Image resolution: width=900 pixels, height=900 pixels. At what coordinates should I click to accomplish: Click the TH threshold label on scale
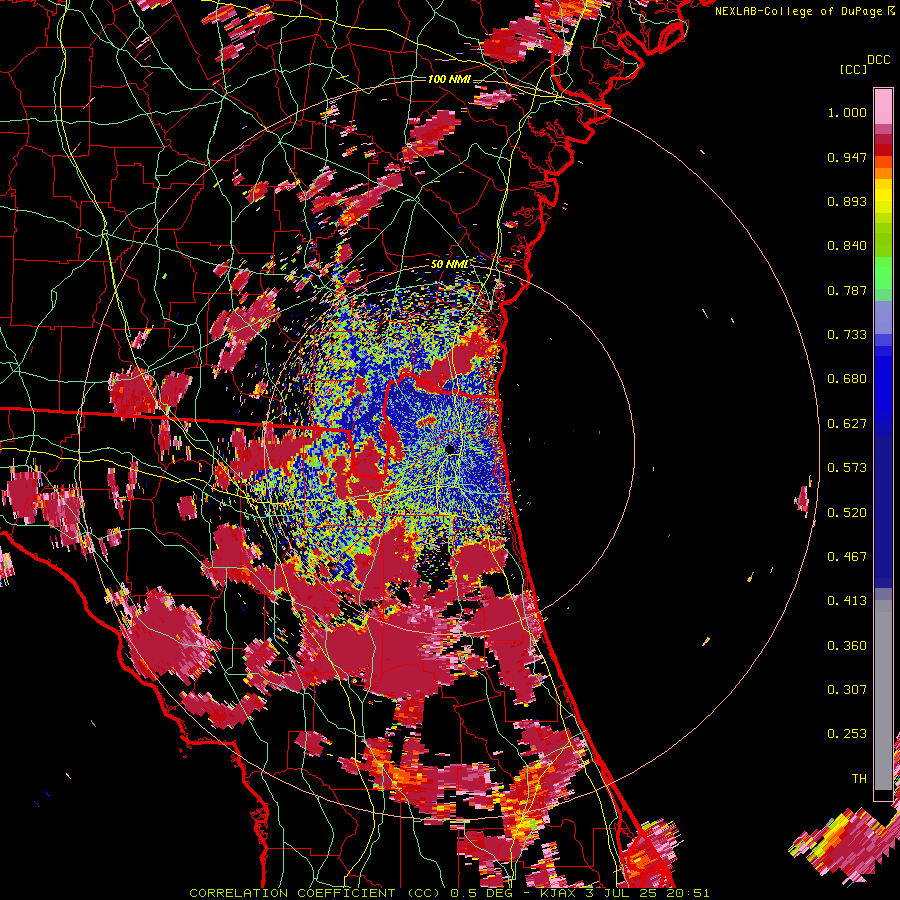(x=859, y=779)
